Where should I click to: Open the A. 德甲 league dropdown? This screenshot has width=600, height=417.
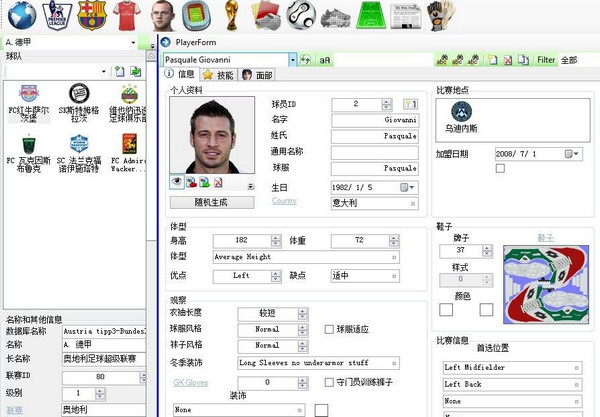tap(133, 42)
